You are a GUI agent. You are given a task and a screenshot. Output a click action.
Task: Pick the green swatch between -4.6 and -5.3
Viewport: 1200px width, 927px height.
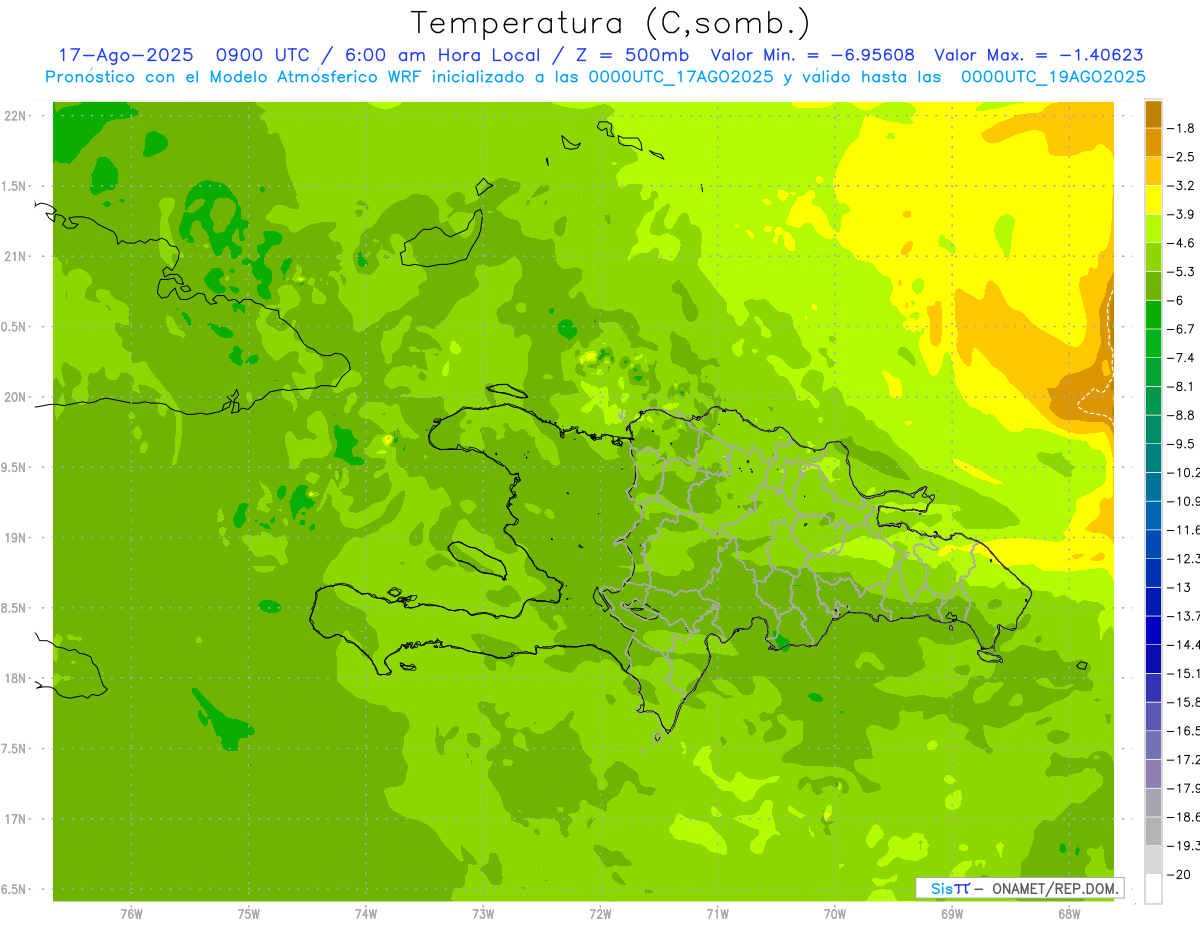[1153, 257]
